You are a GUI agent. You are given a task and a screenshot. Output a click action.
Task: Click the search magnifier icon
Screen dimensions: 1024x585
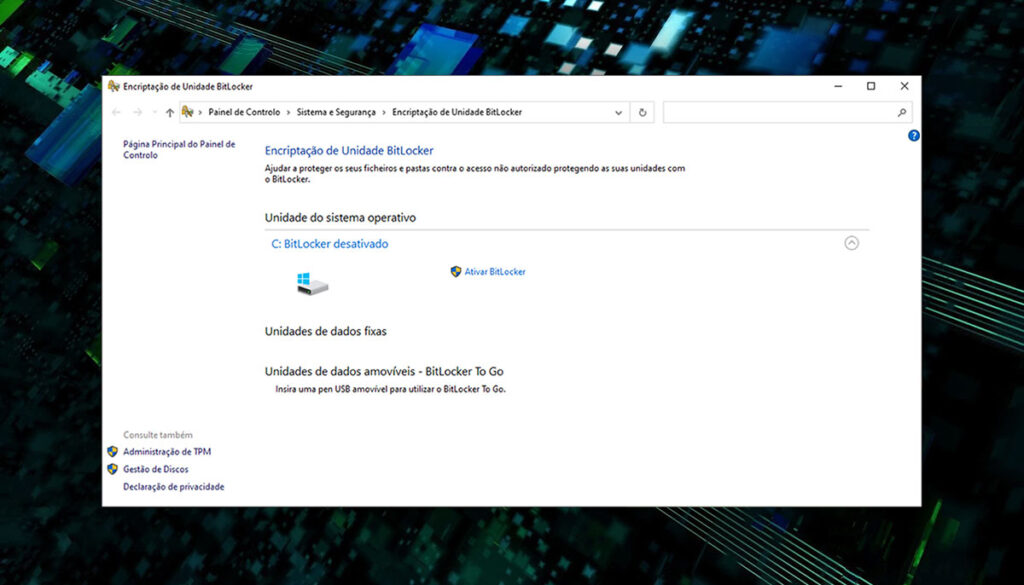click(x=902, y=112)
